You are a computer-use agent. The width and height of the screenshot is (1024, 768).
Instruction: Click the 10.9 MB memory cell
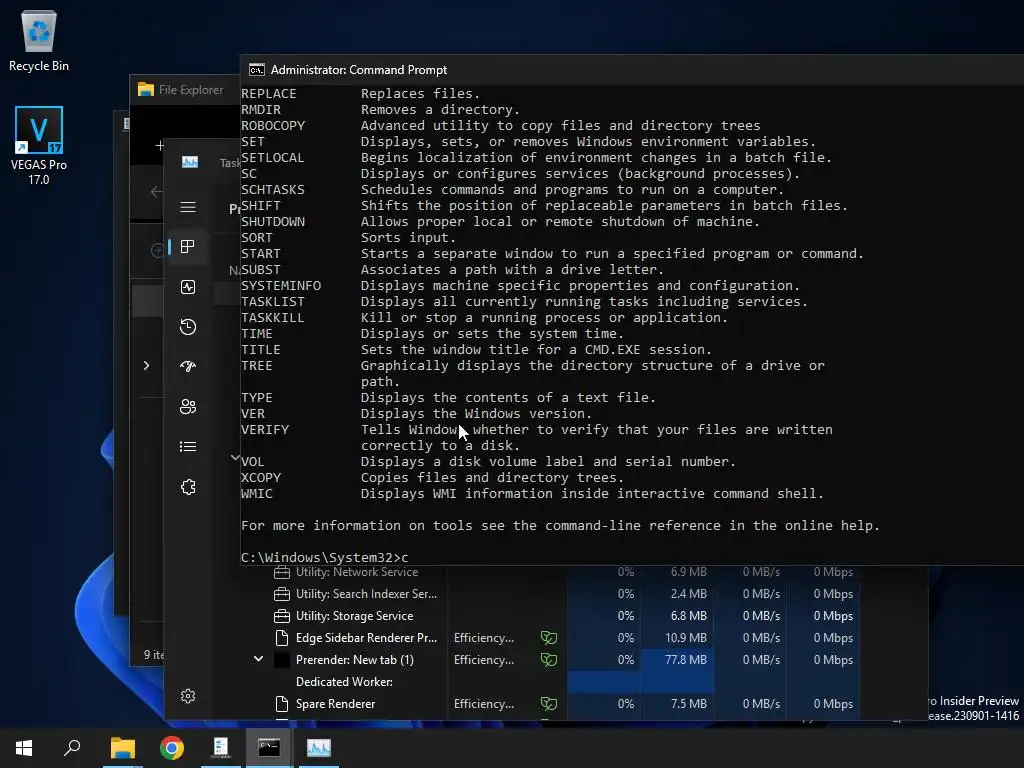[x=678, y=638]
